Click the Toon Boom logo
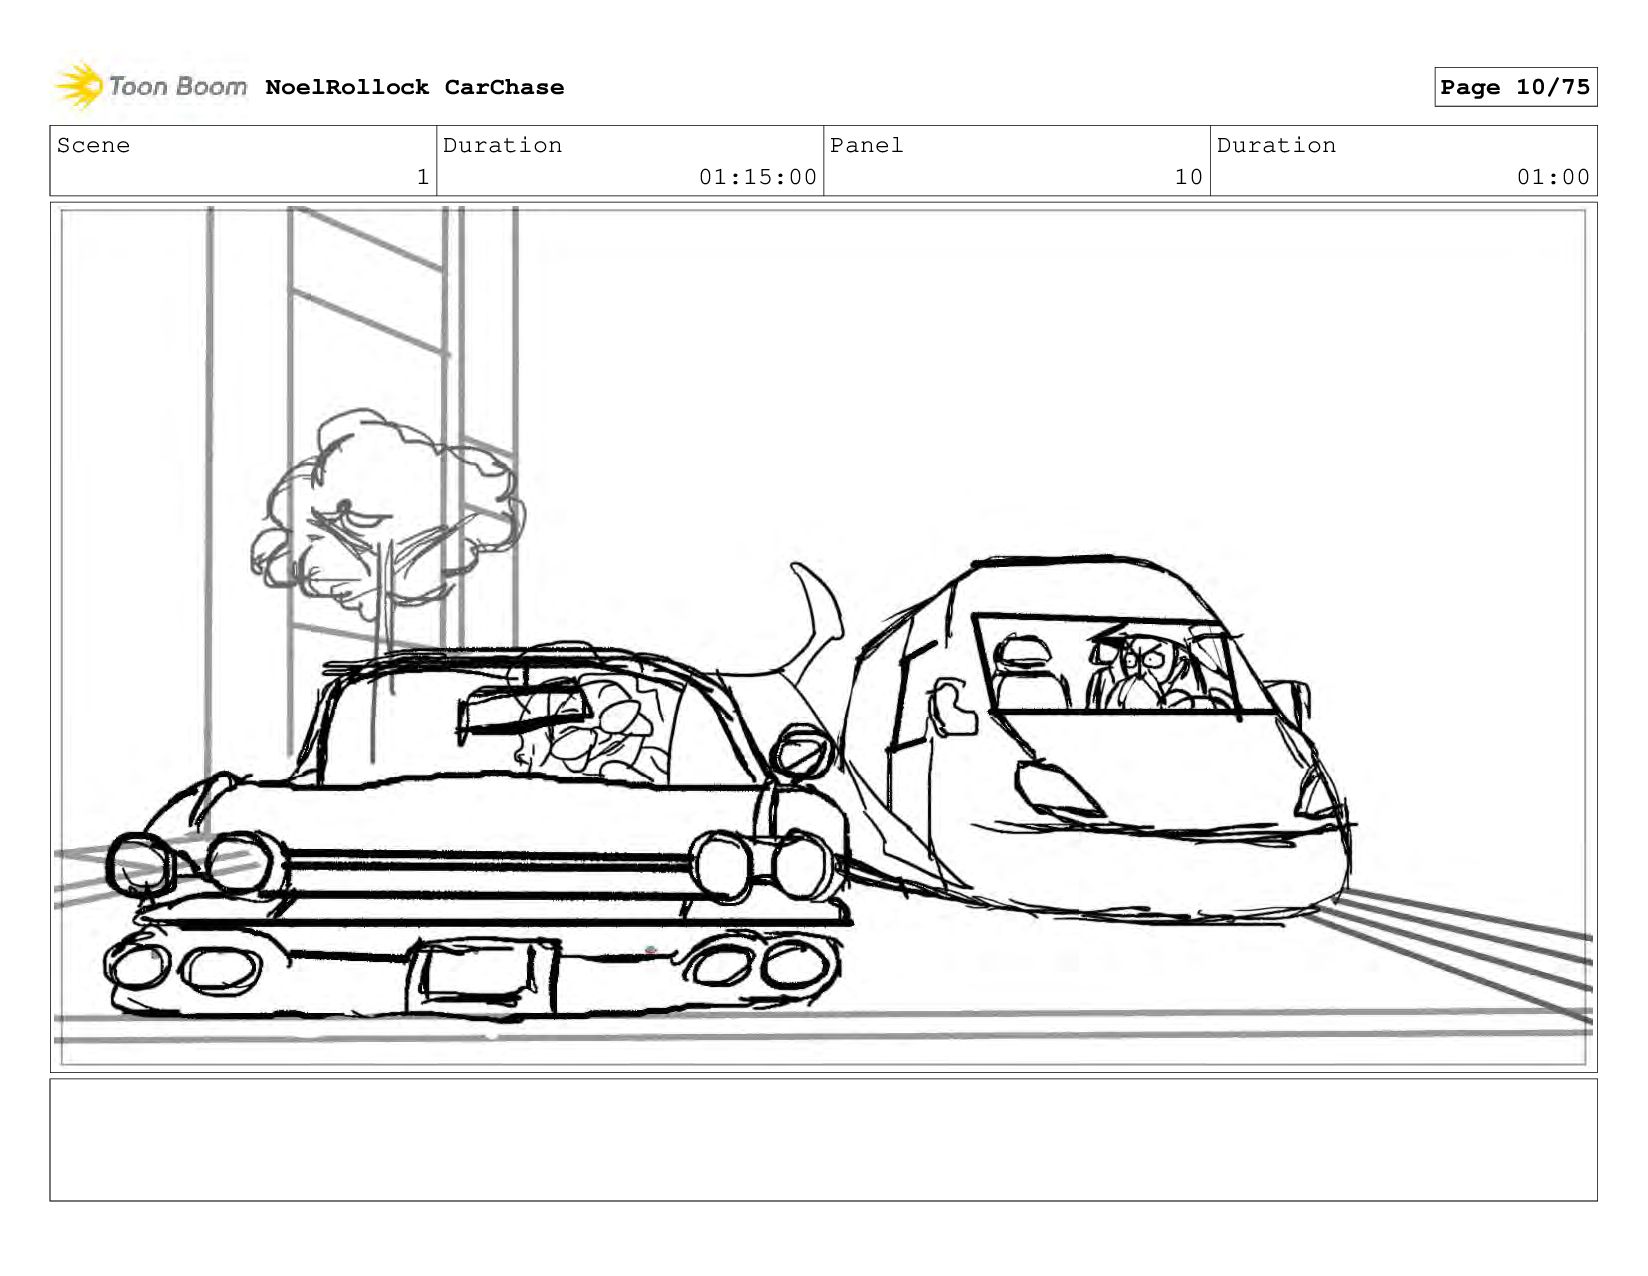Viewport: 1648px width, 1276px height. pos(151,86)
